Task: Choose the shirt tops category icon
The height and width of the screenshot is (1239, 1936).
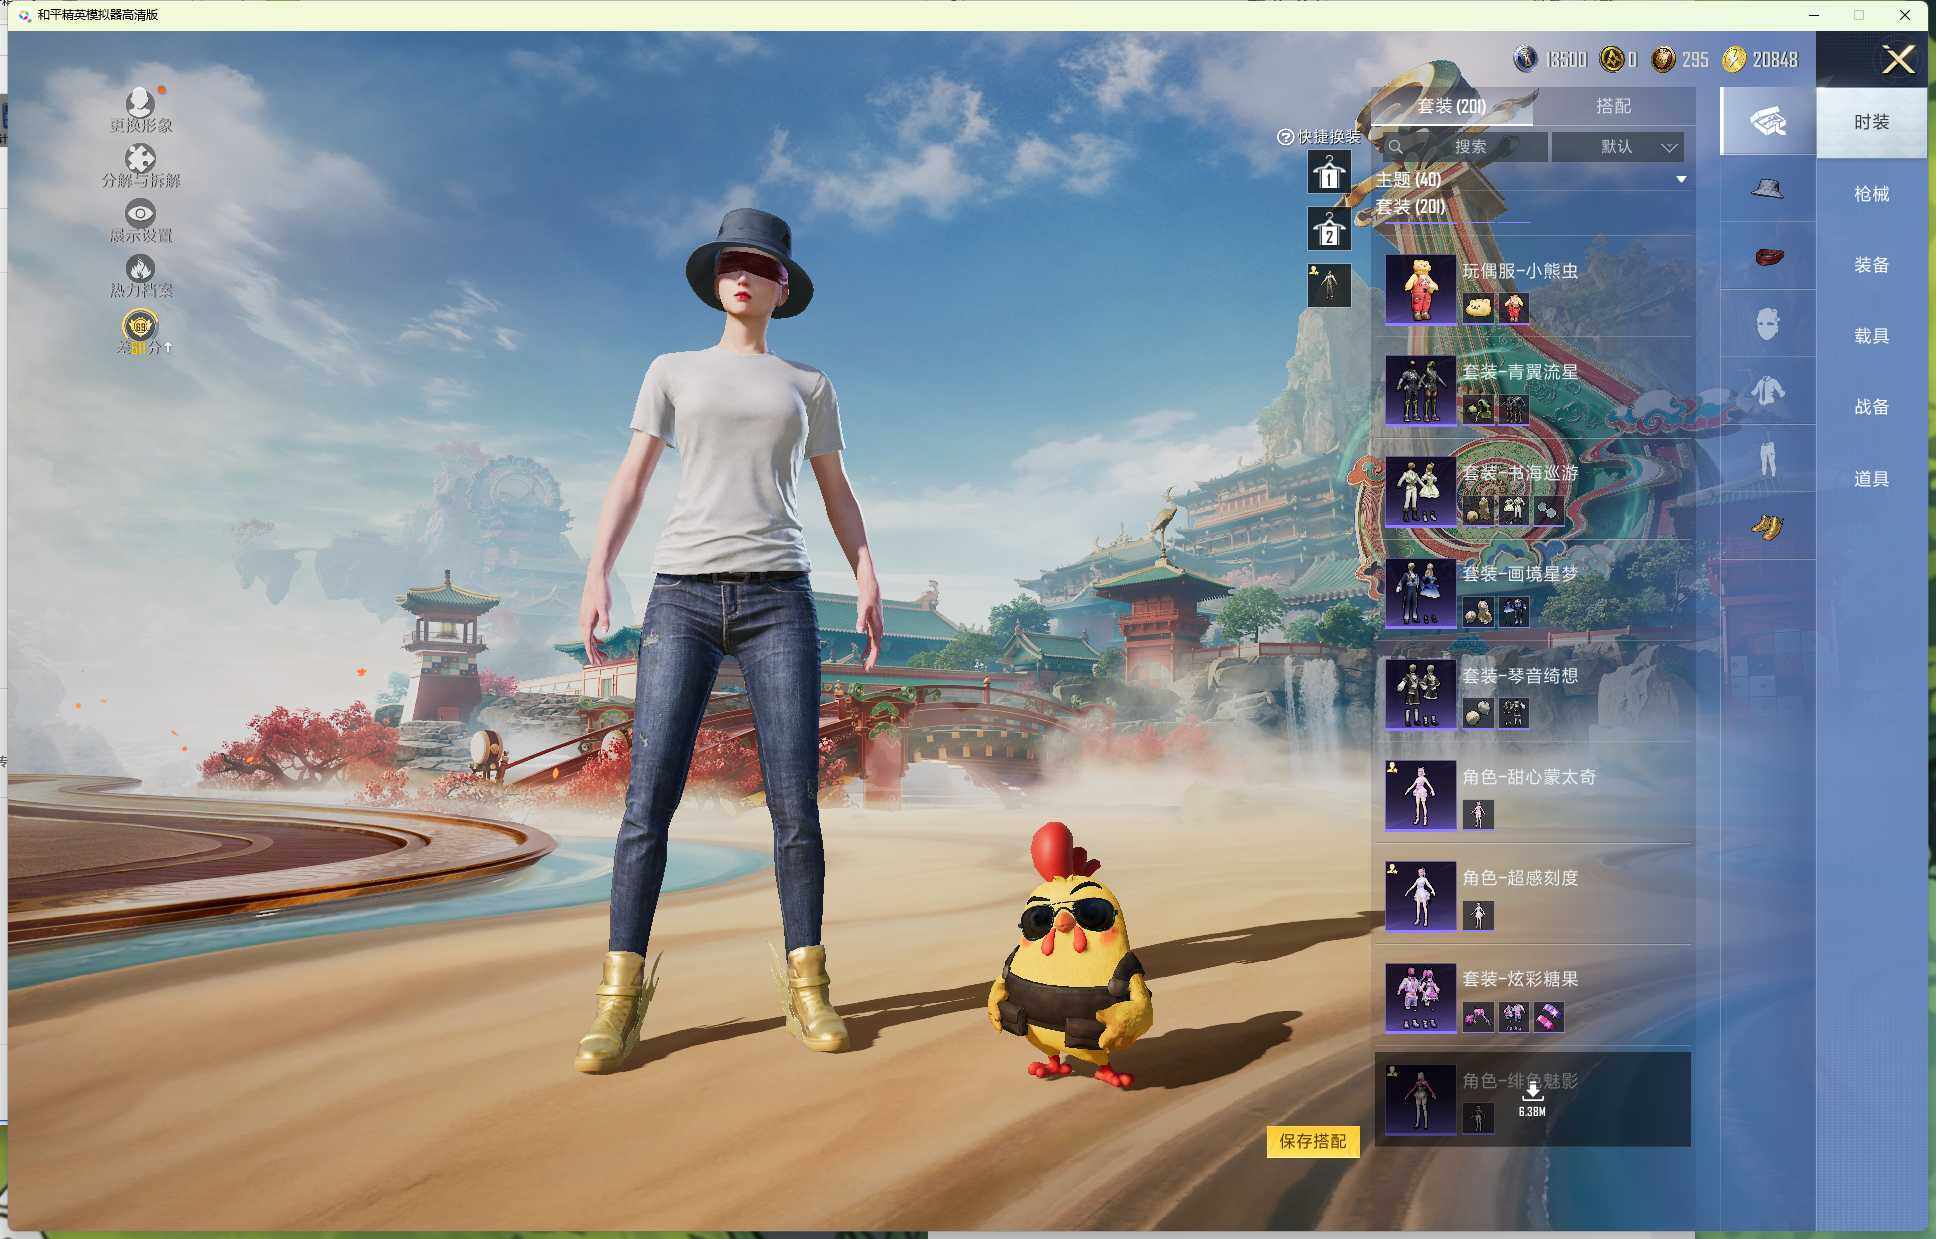Action: [x=1767, y=390]
